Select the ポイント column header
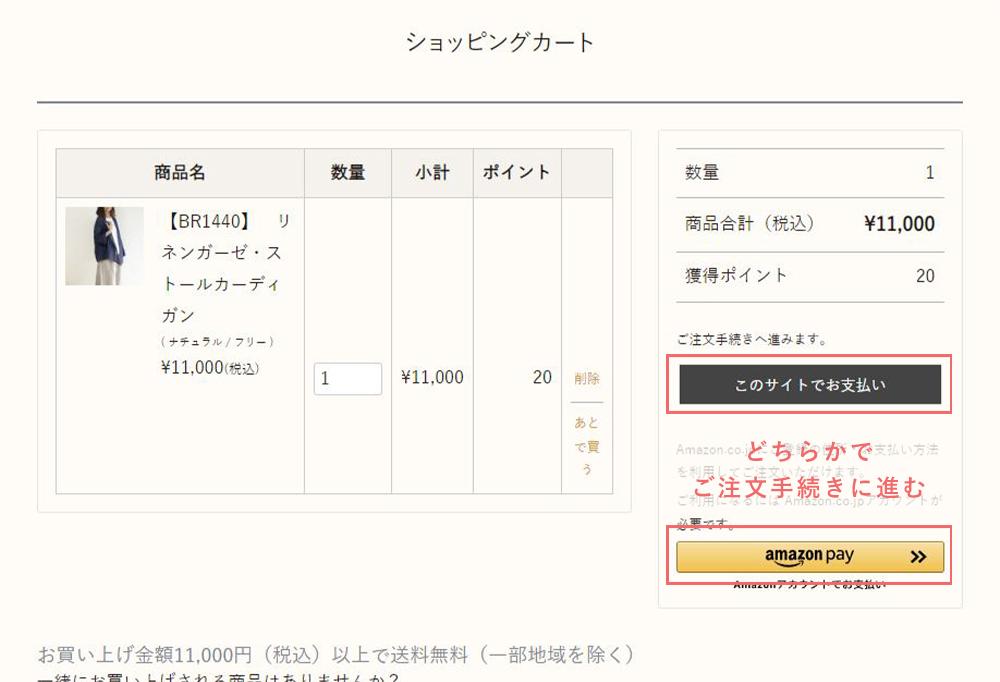 point(516,172)
